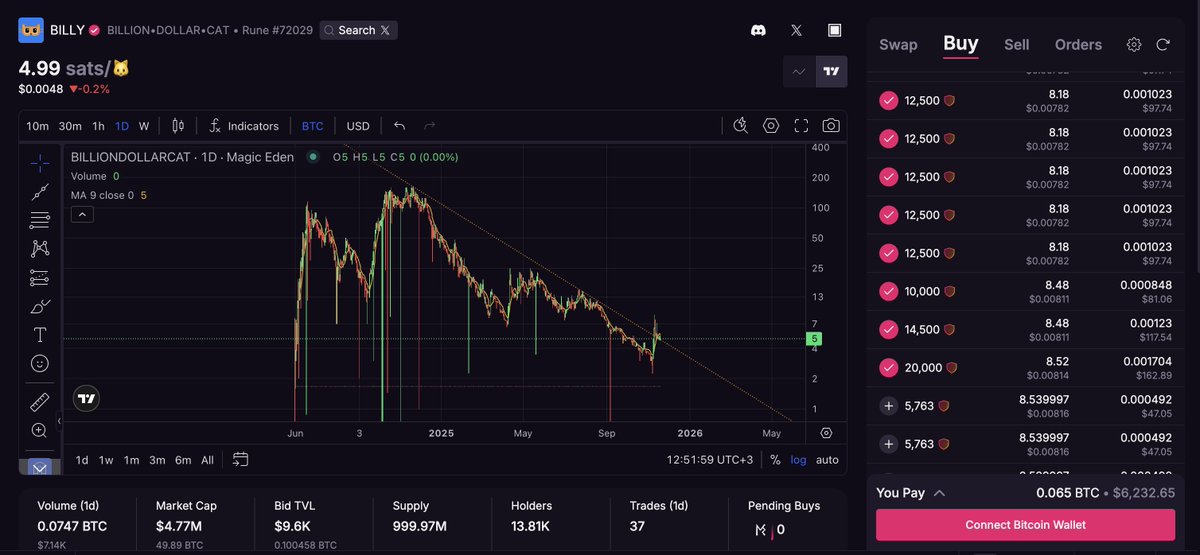Set chart range to 1d
This screenshot has height=555, width=1200.
[82, 460]
